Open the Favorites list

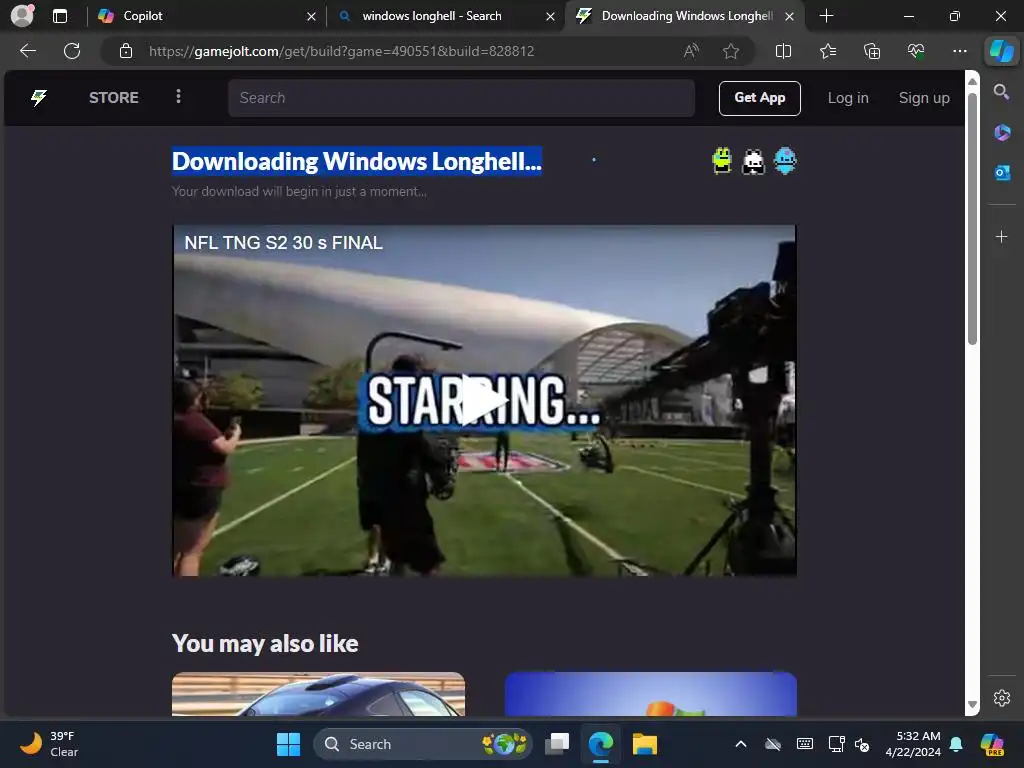827,51
